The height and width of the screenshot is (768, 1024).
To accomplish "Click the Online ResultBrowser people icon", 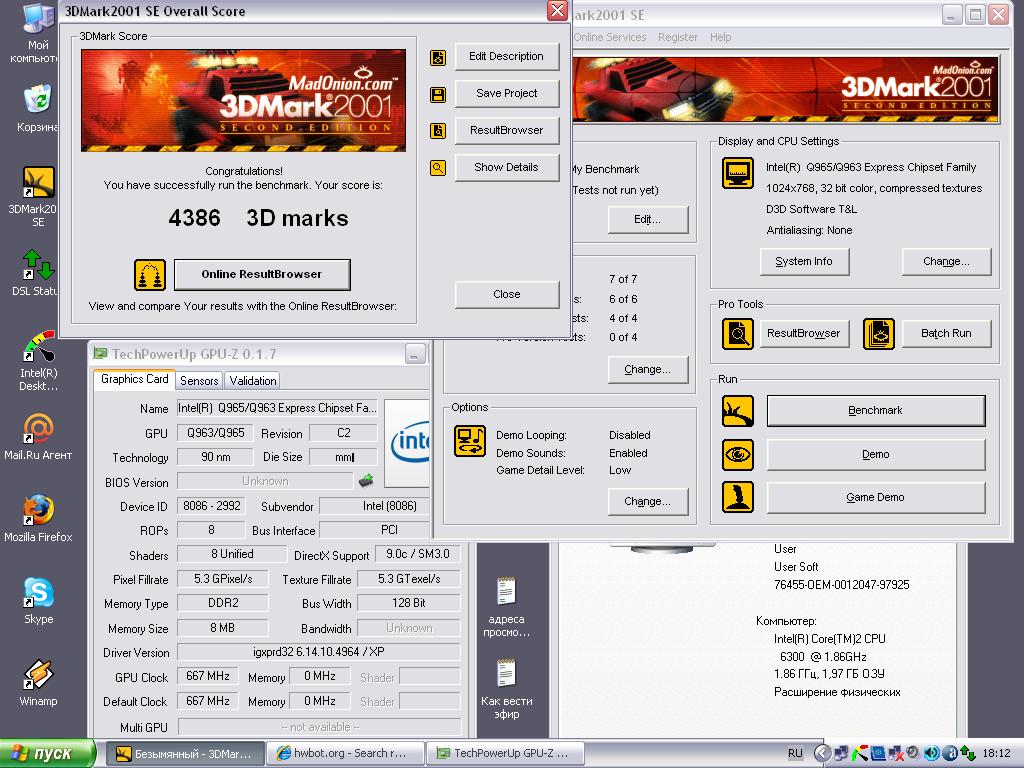I will [x=150, y=274].
